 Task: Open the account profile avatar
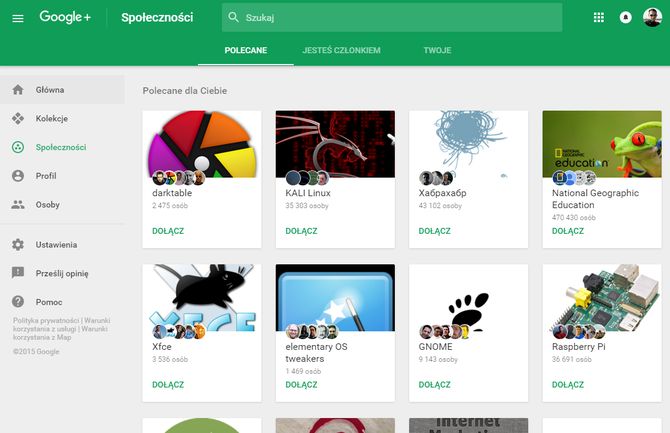tap(652, 17)
